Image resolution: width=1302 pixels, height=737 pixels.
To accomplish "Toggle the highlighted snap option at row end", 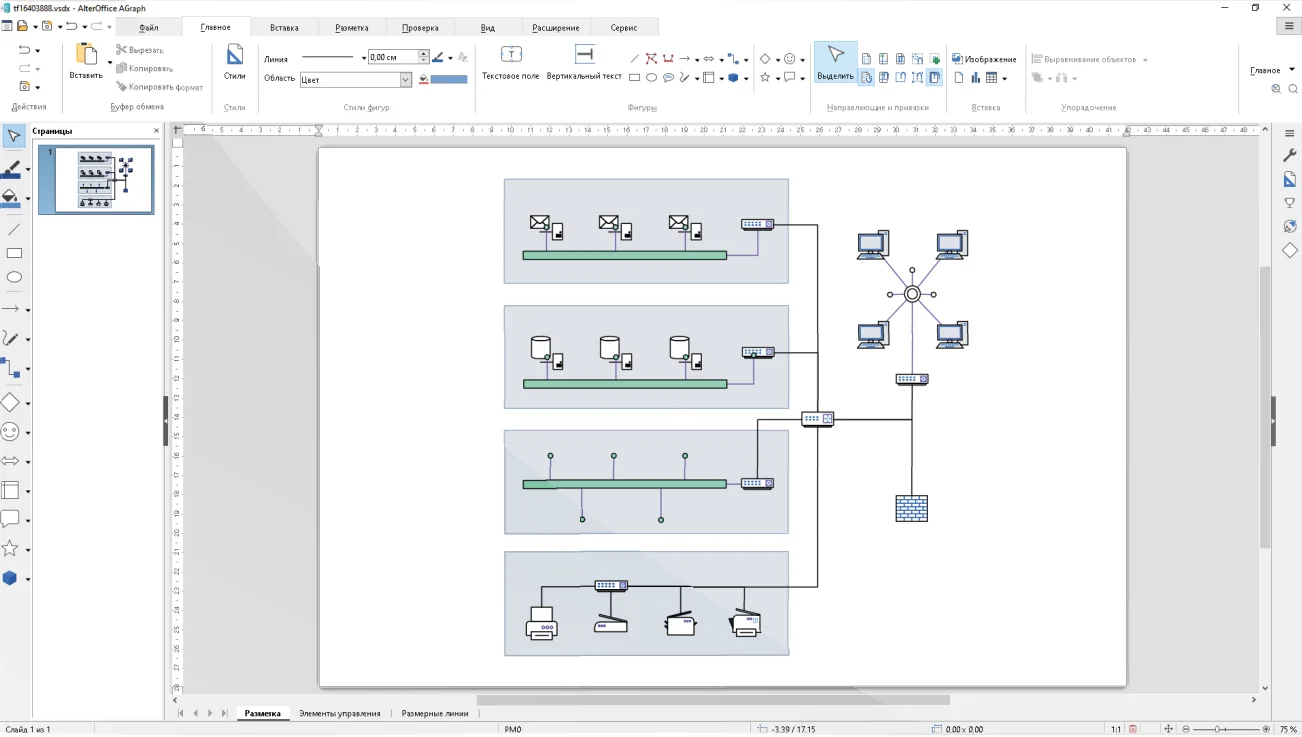I will [x=935, y=77].
